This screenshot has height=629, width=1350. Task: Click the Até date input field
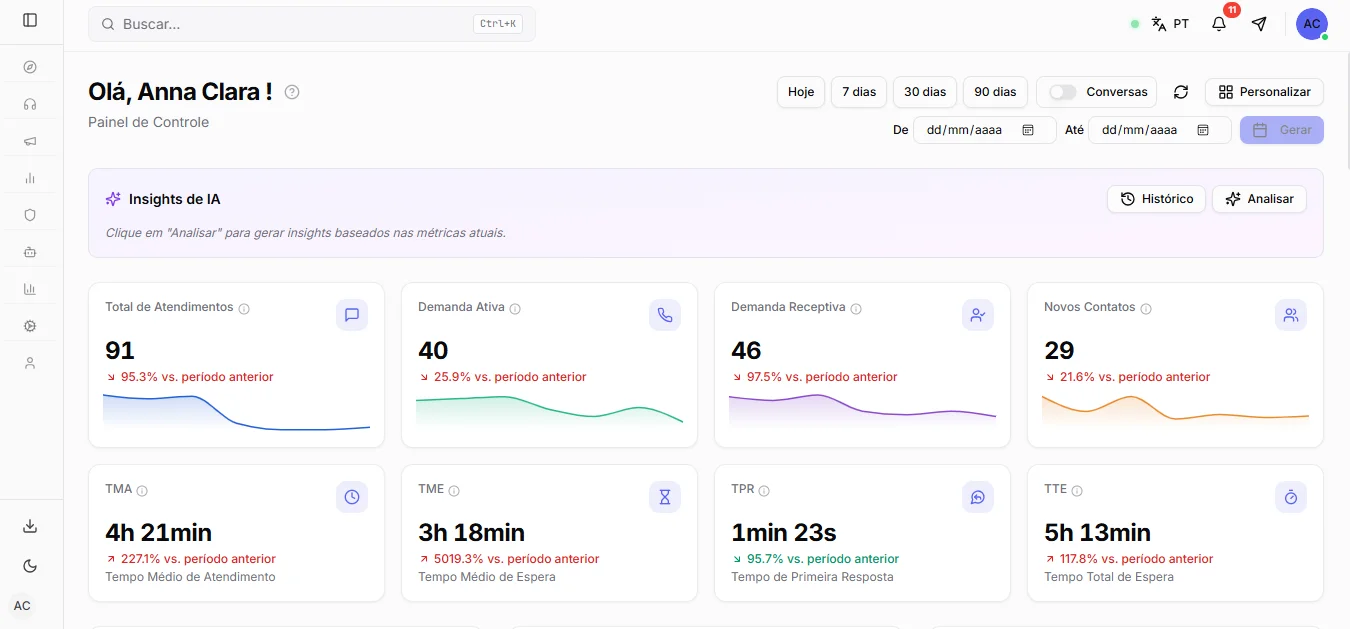point(1160,130)
